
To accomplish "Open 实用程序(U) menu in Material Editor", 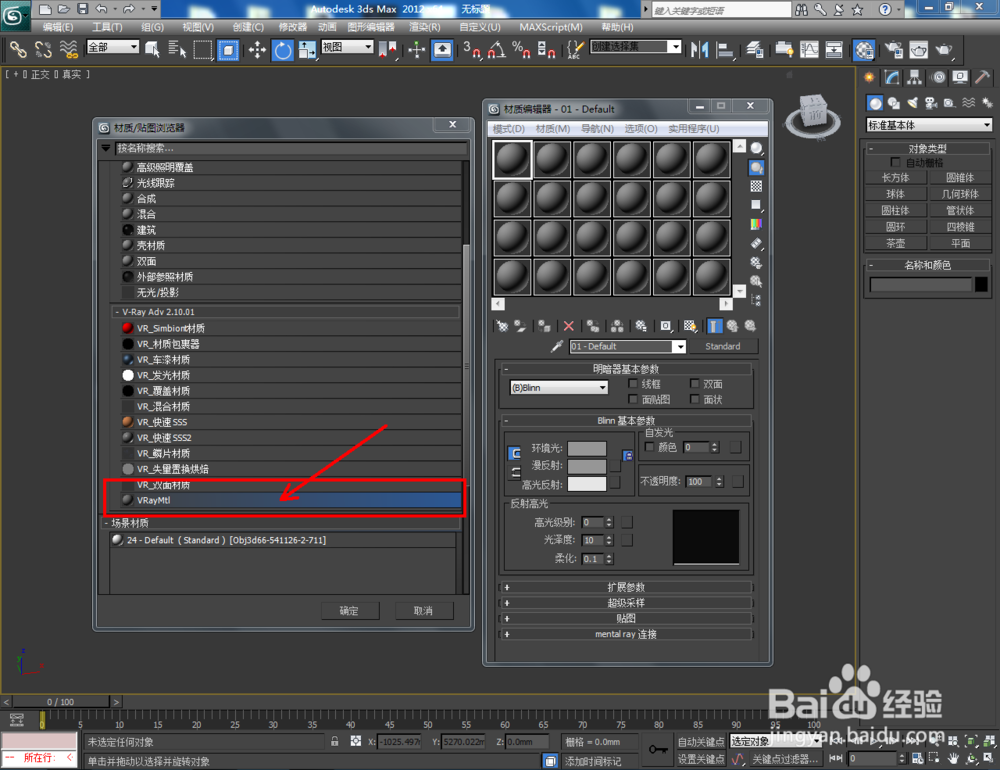I will [694, 129].
